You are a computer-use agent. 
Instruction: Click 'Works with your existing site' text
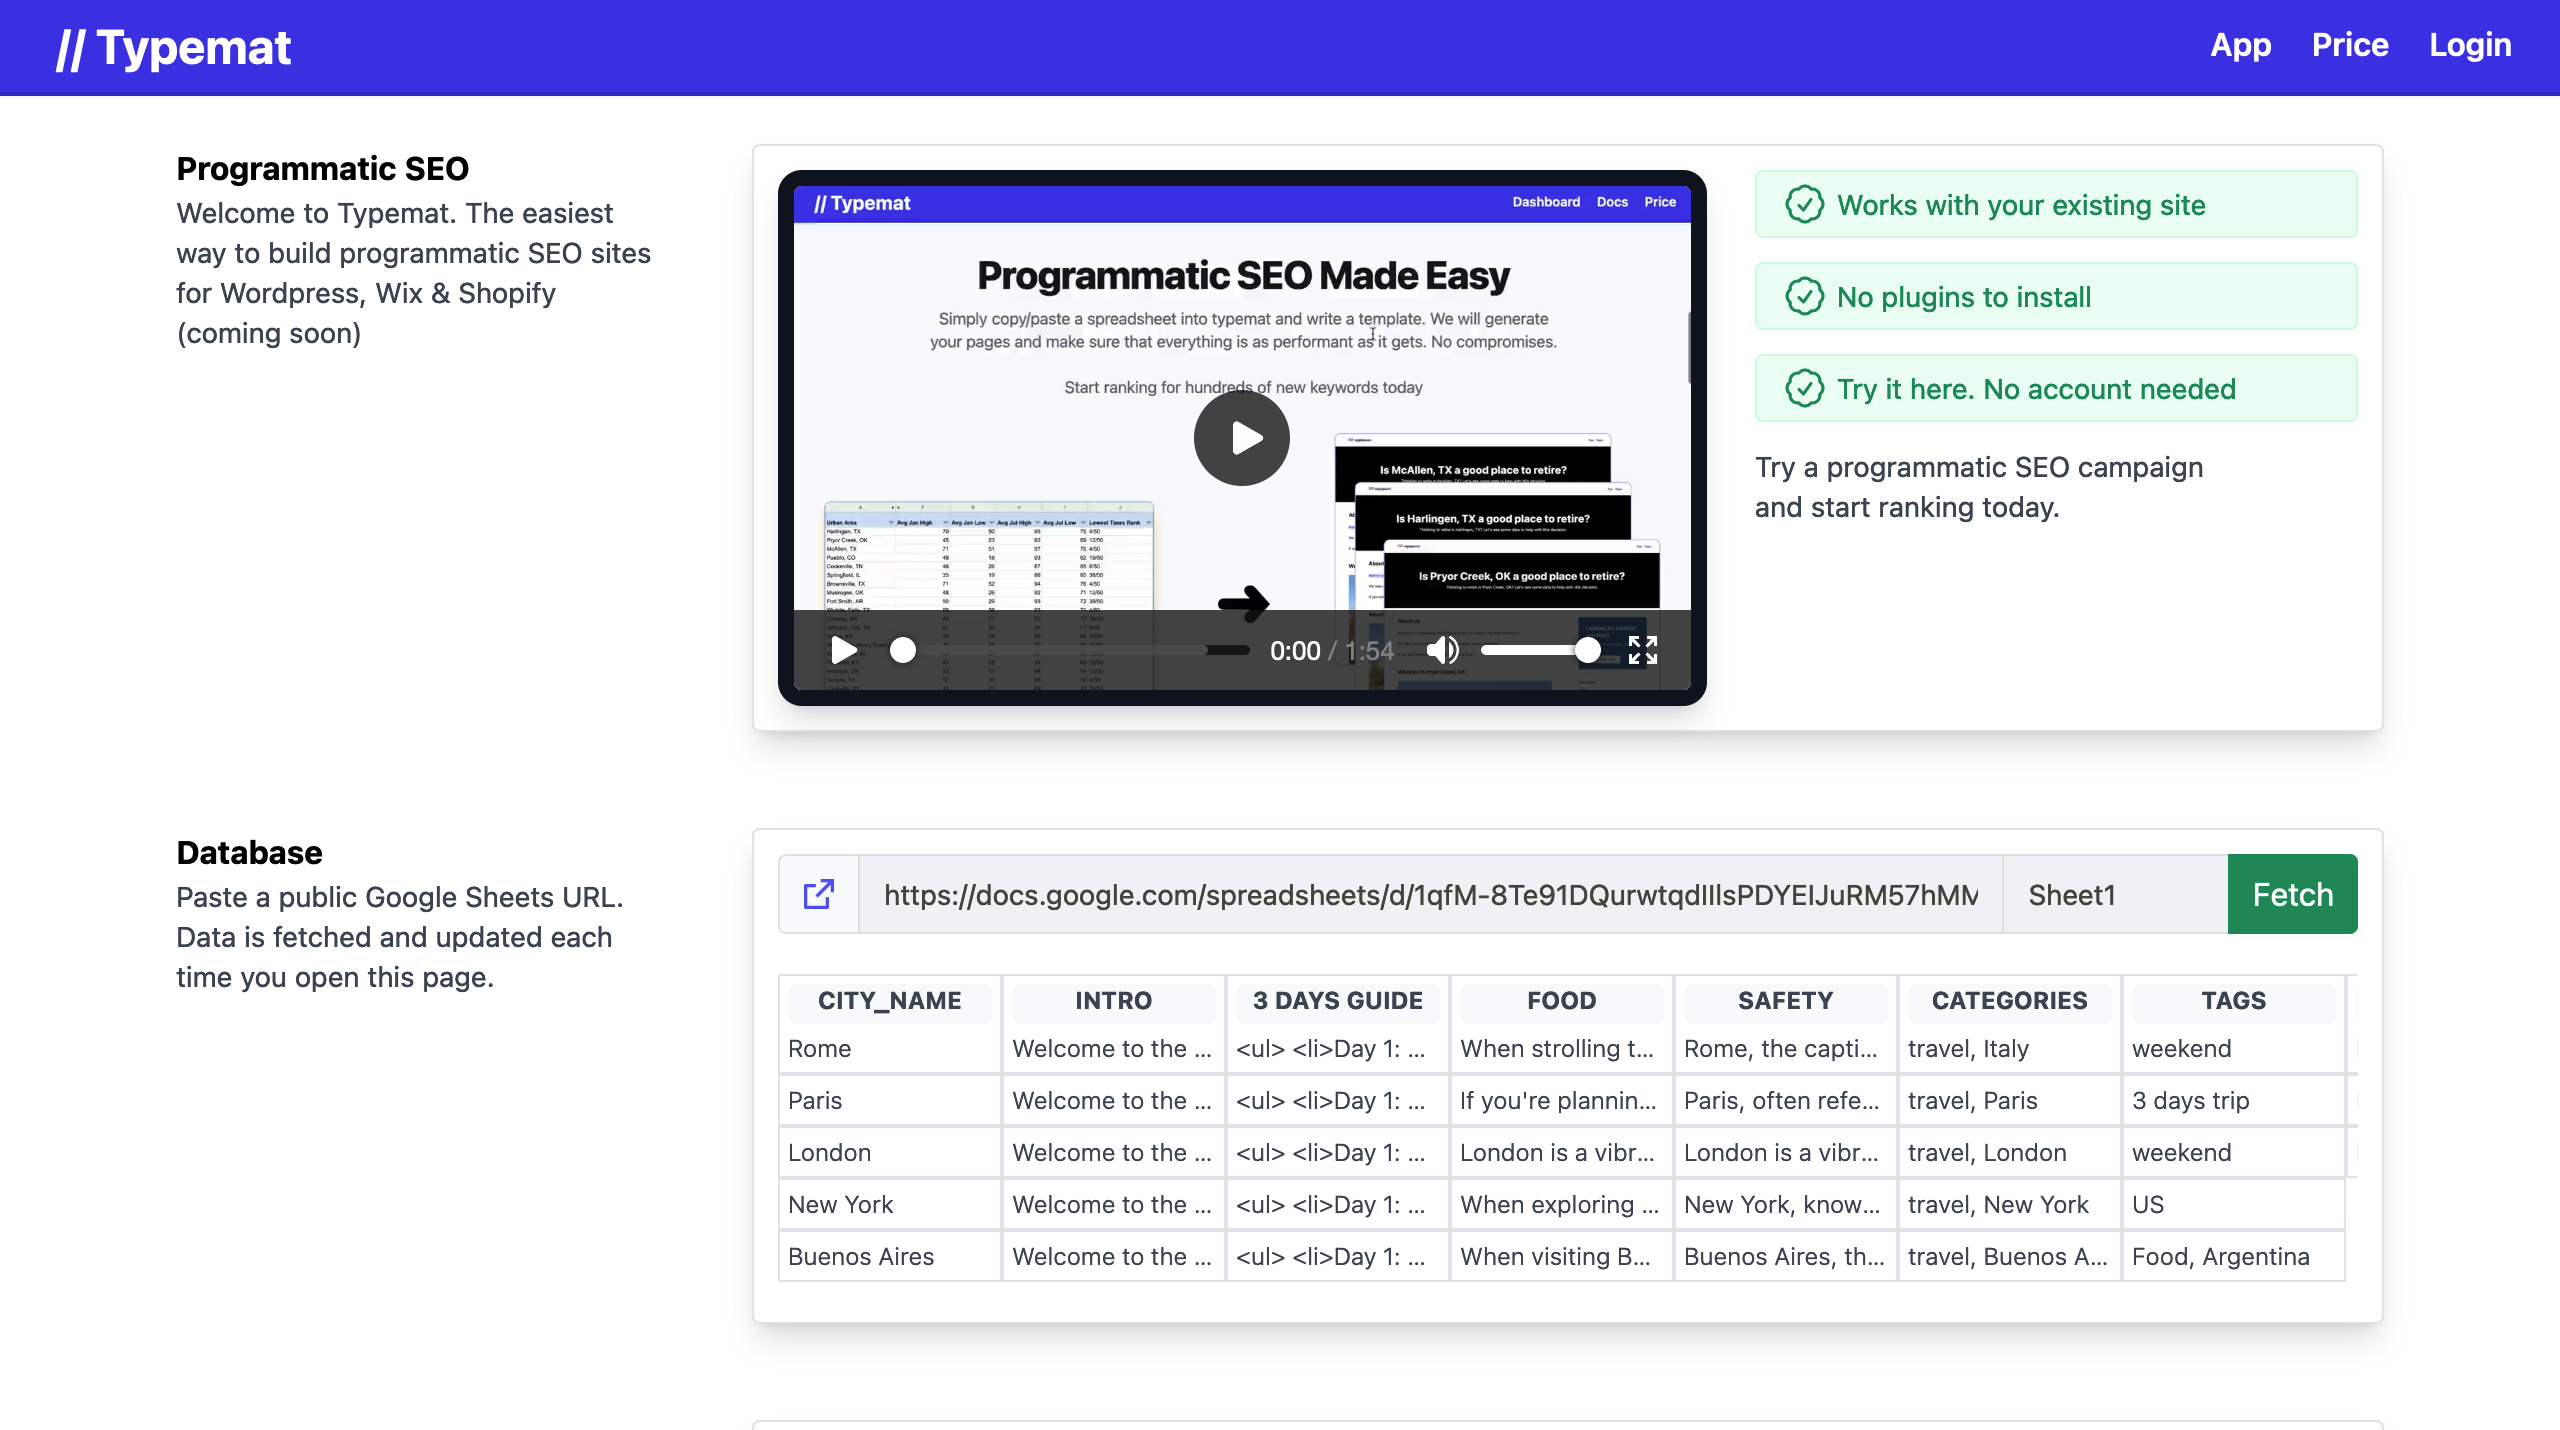(x=2021, y=205)
